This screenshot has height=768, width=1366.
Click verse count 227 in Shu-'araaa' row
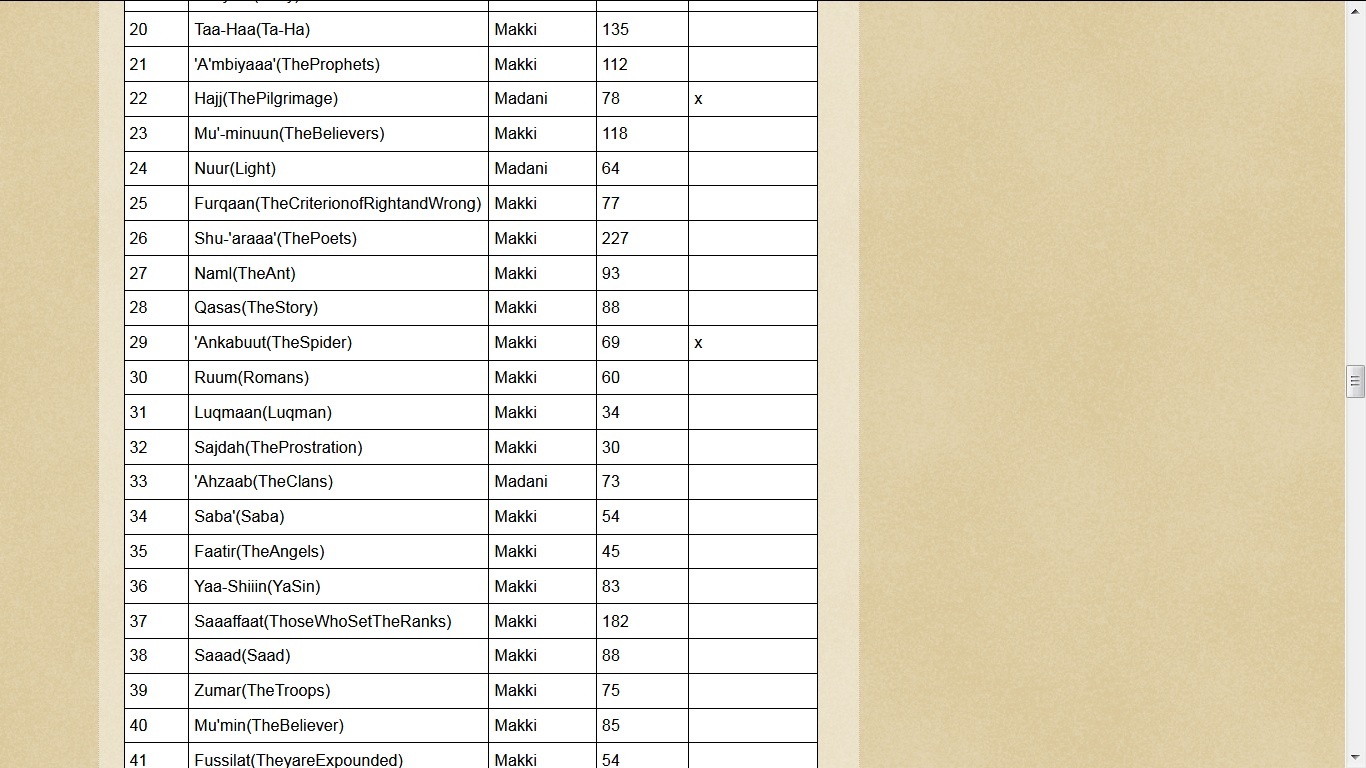click(x=615, y=238)
